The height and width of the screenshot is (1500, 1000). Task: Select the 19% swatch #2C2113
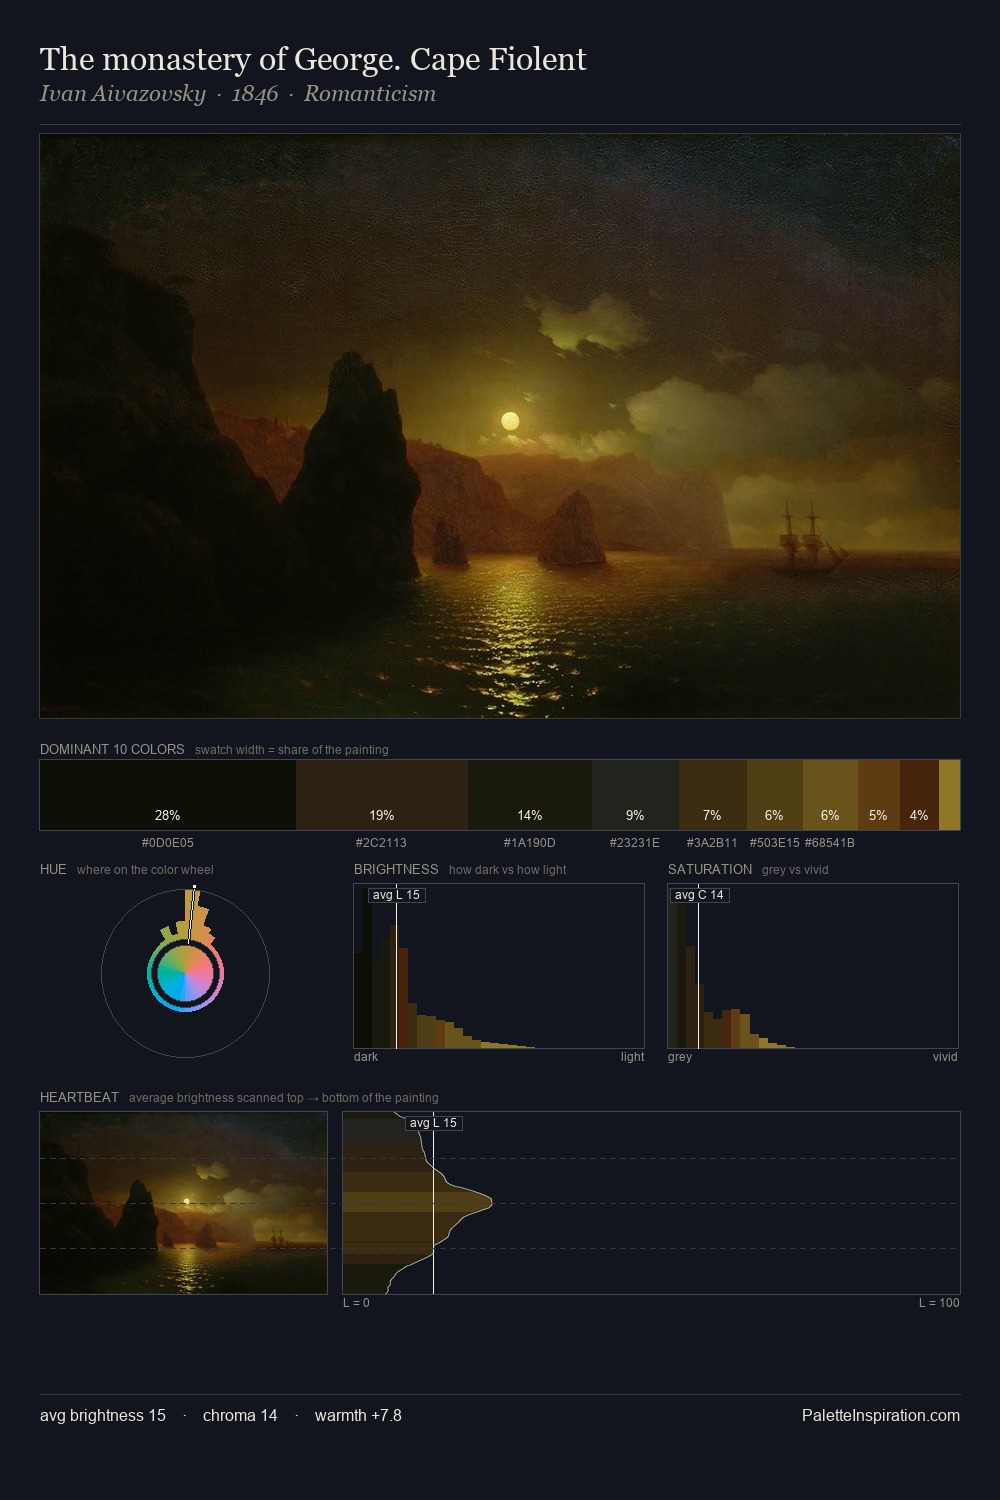[x=382, y=795]
